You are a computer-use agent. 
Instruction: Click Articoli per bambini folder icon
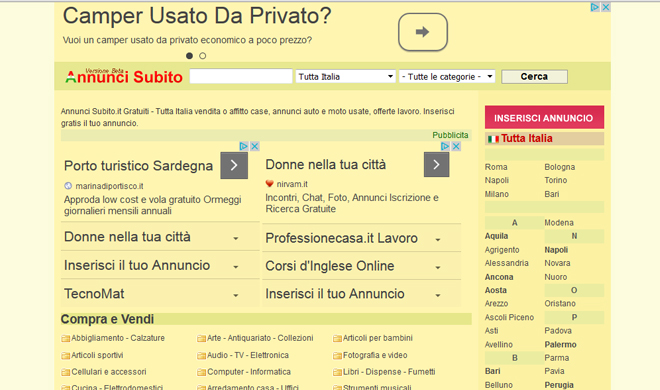(337, 338)
